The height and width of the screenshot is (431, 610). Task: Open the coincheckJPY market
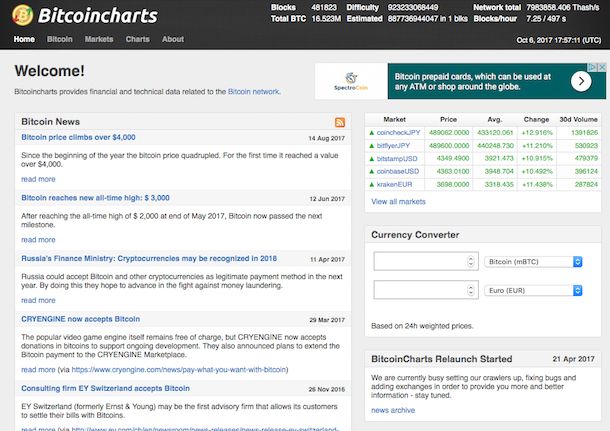[x=398, y=133]
